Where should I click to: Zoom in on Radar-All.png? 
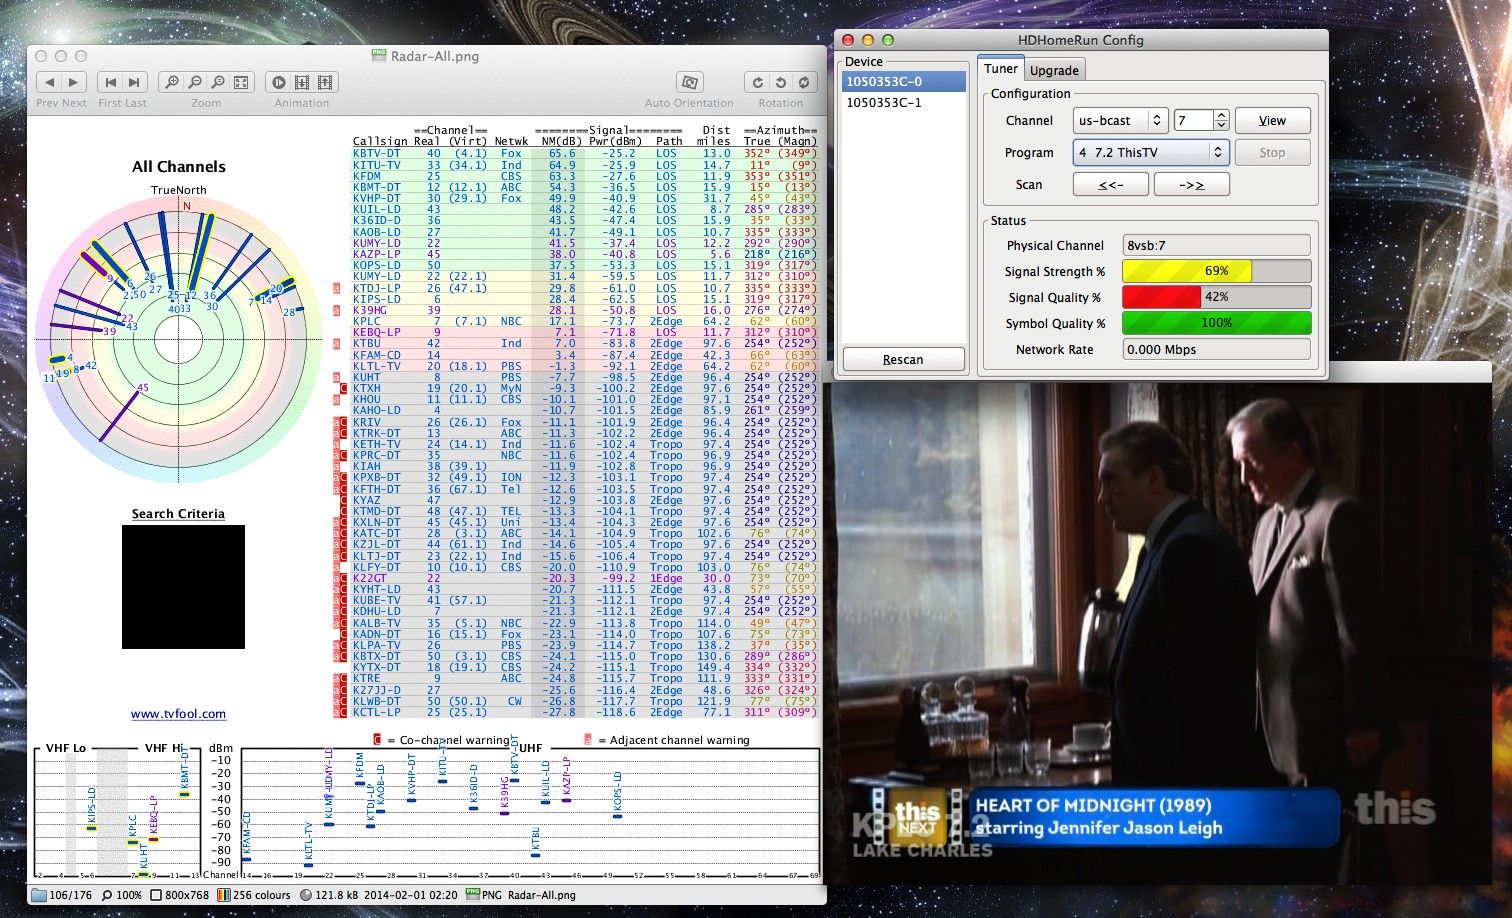(172, 82)
